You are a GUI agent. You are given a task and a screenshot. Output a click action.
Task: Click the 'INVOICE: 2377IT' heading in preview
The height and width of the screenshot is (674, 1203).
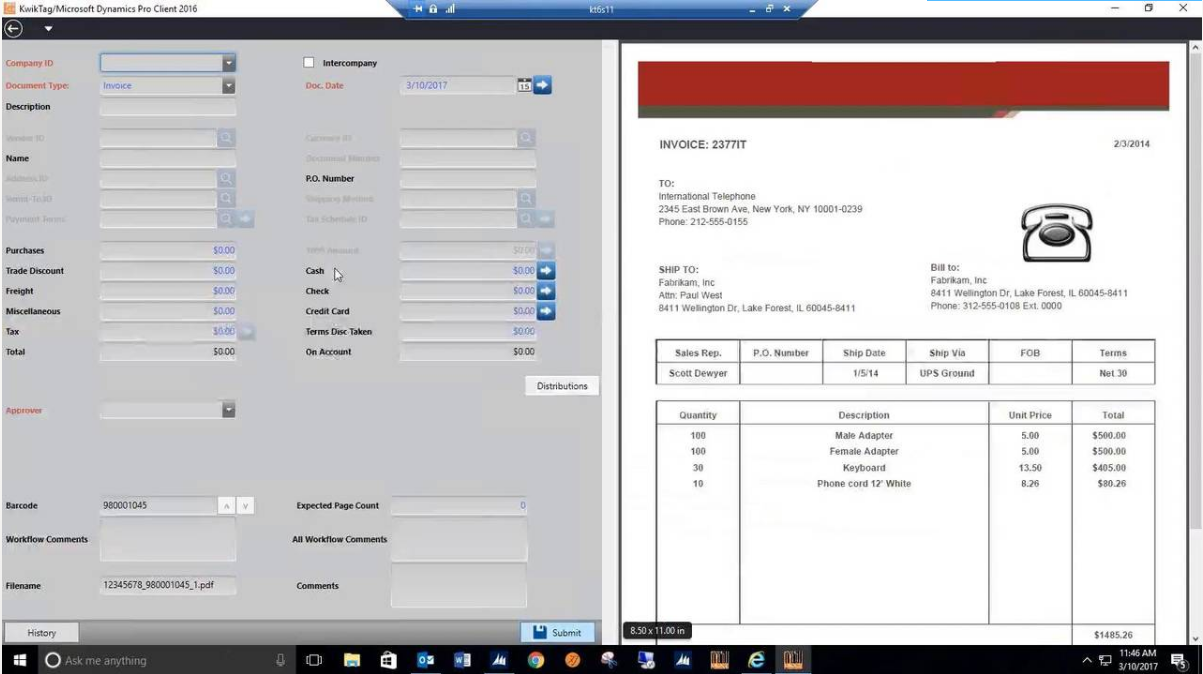702,145
